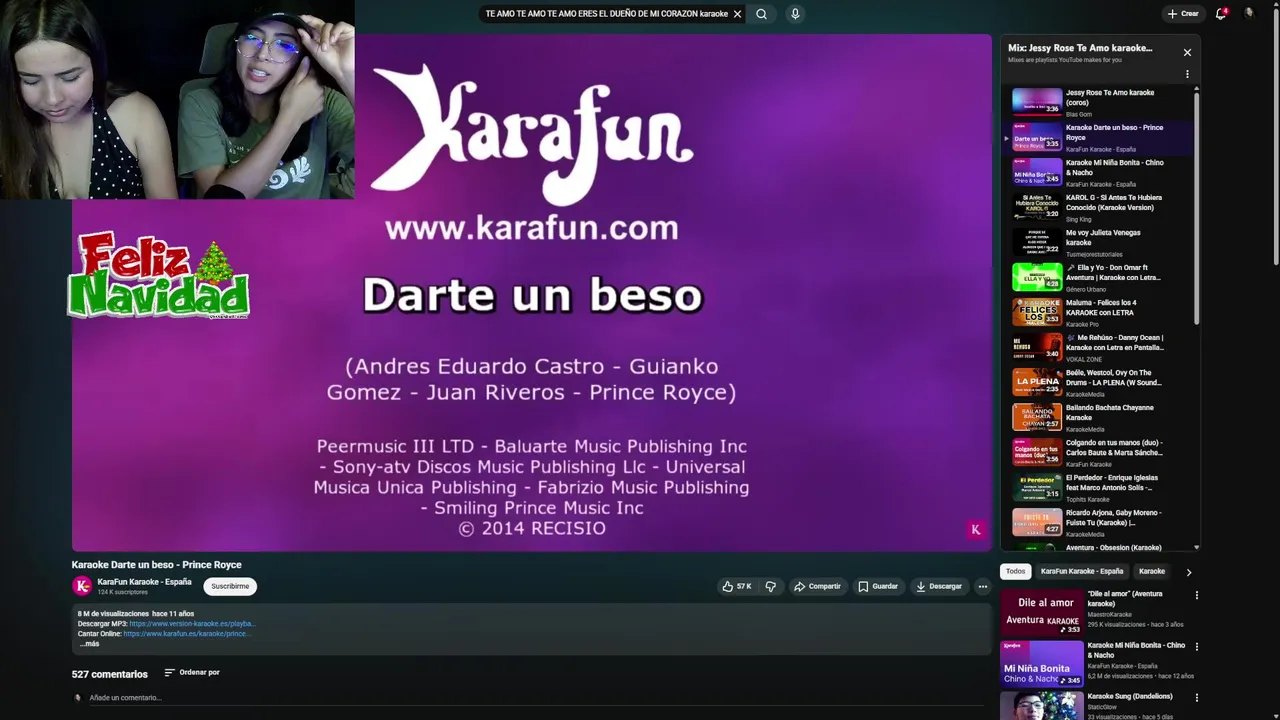1280x720 pixels.
Task: Click the 527 comentarios heading
Action: [110, 674]
